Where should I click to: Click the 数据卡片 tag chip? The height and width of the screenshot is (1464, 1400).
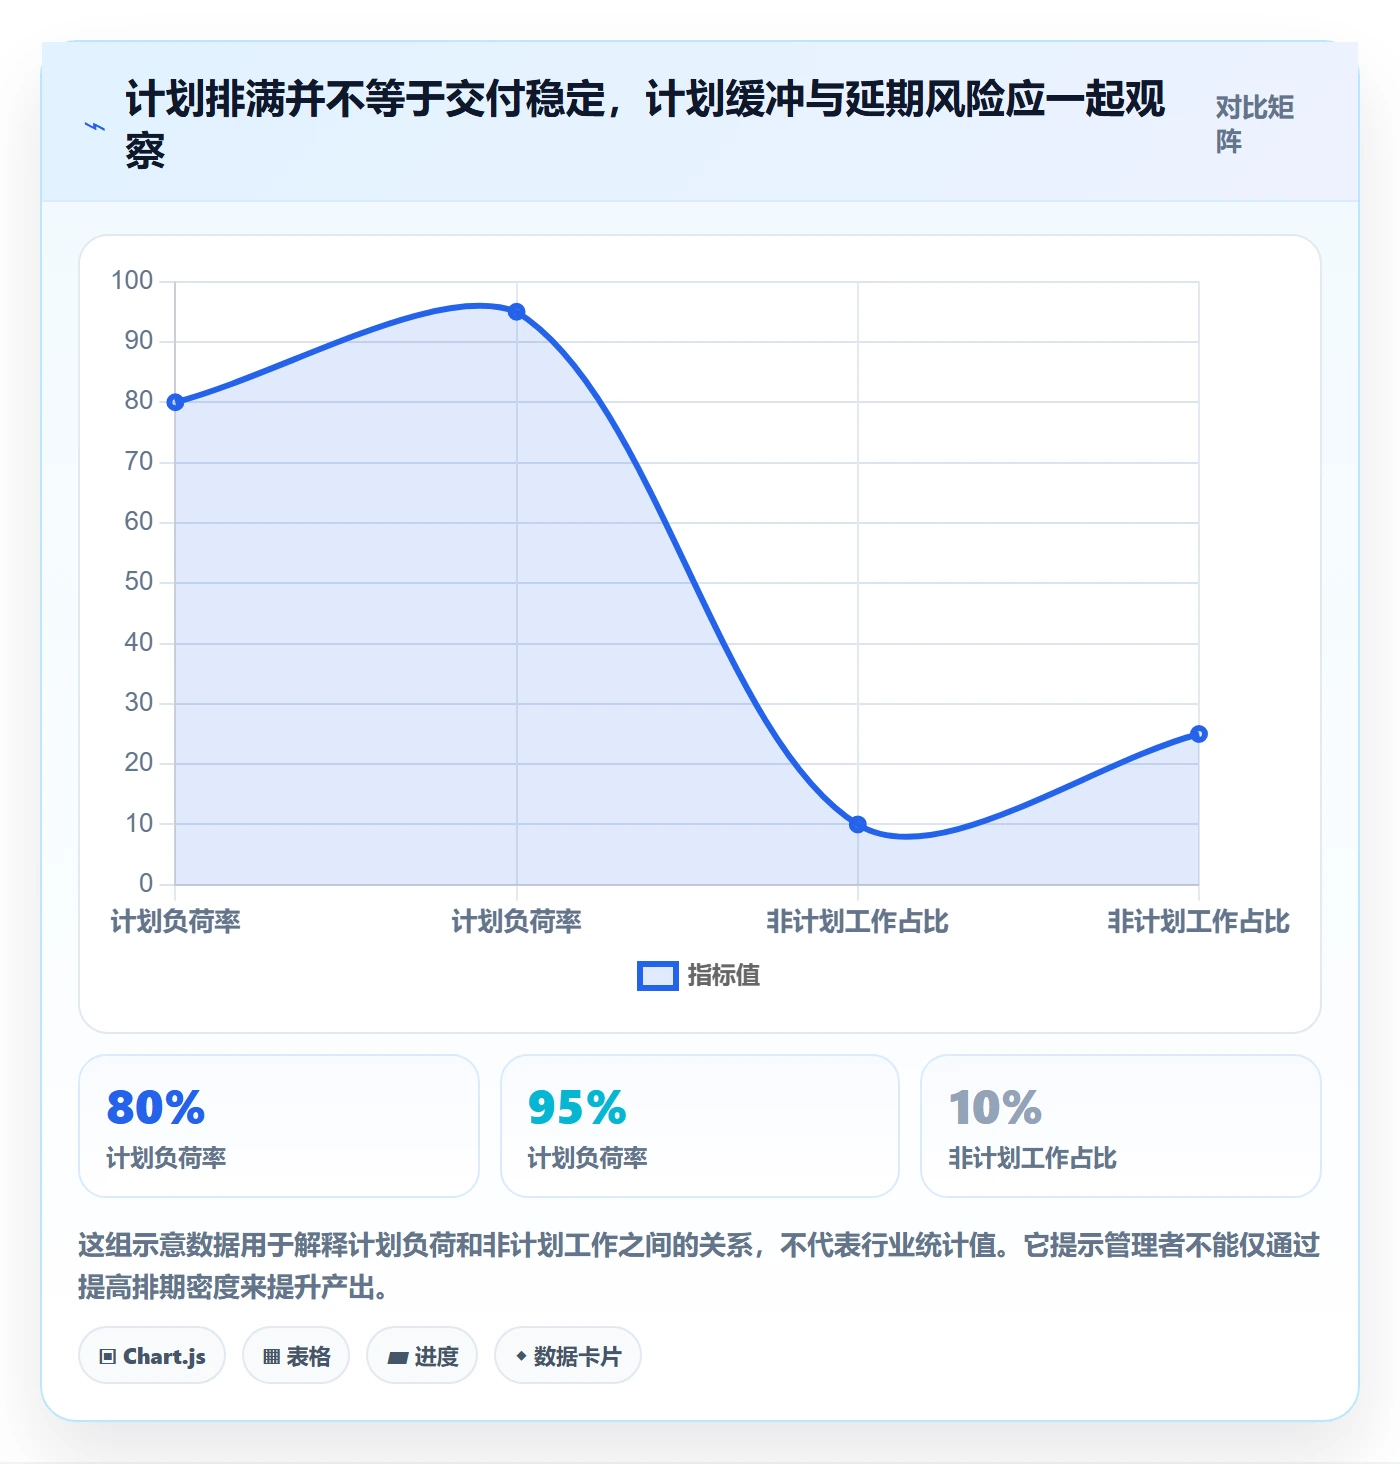coord(568,1356)
